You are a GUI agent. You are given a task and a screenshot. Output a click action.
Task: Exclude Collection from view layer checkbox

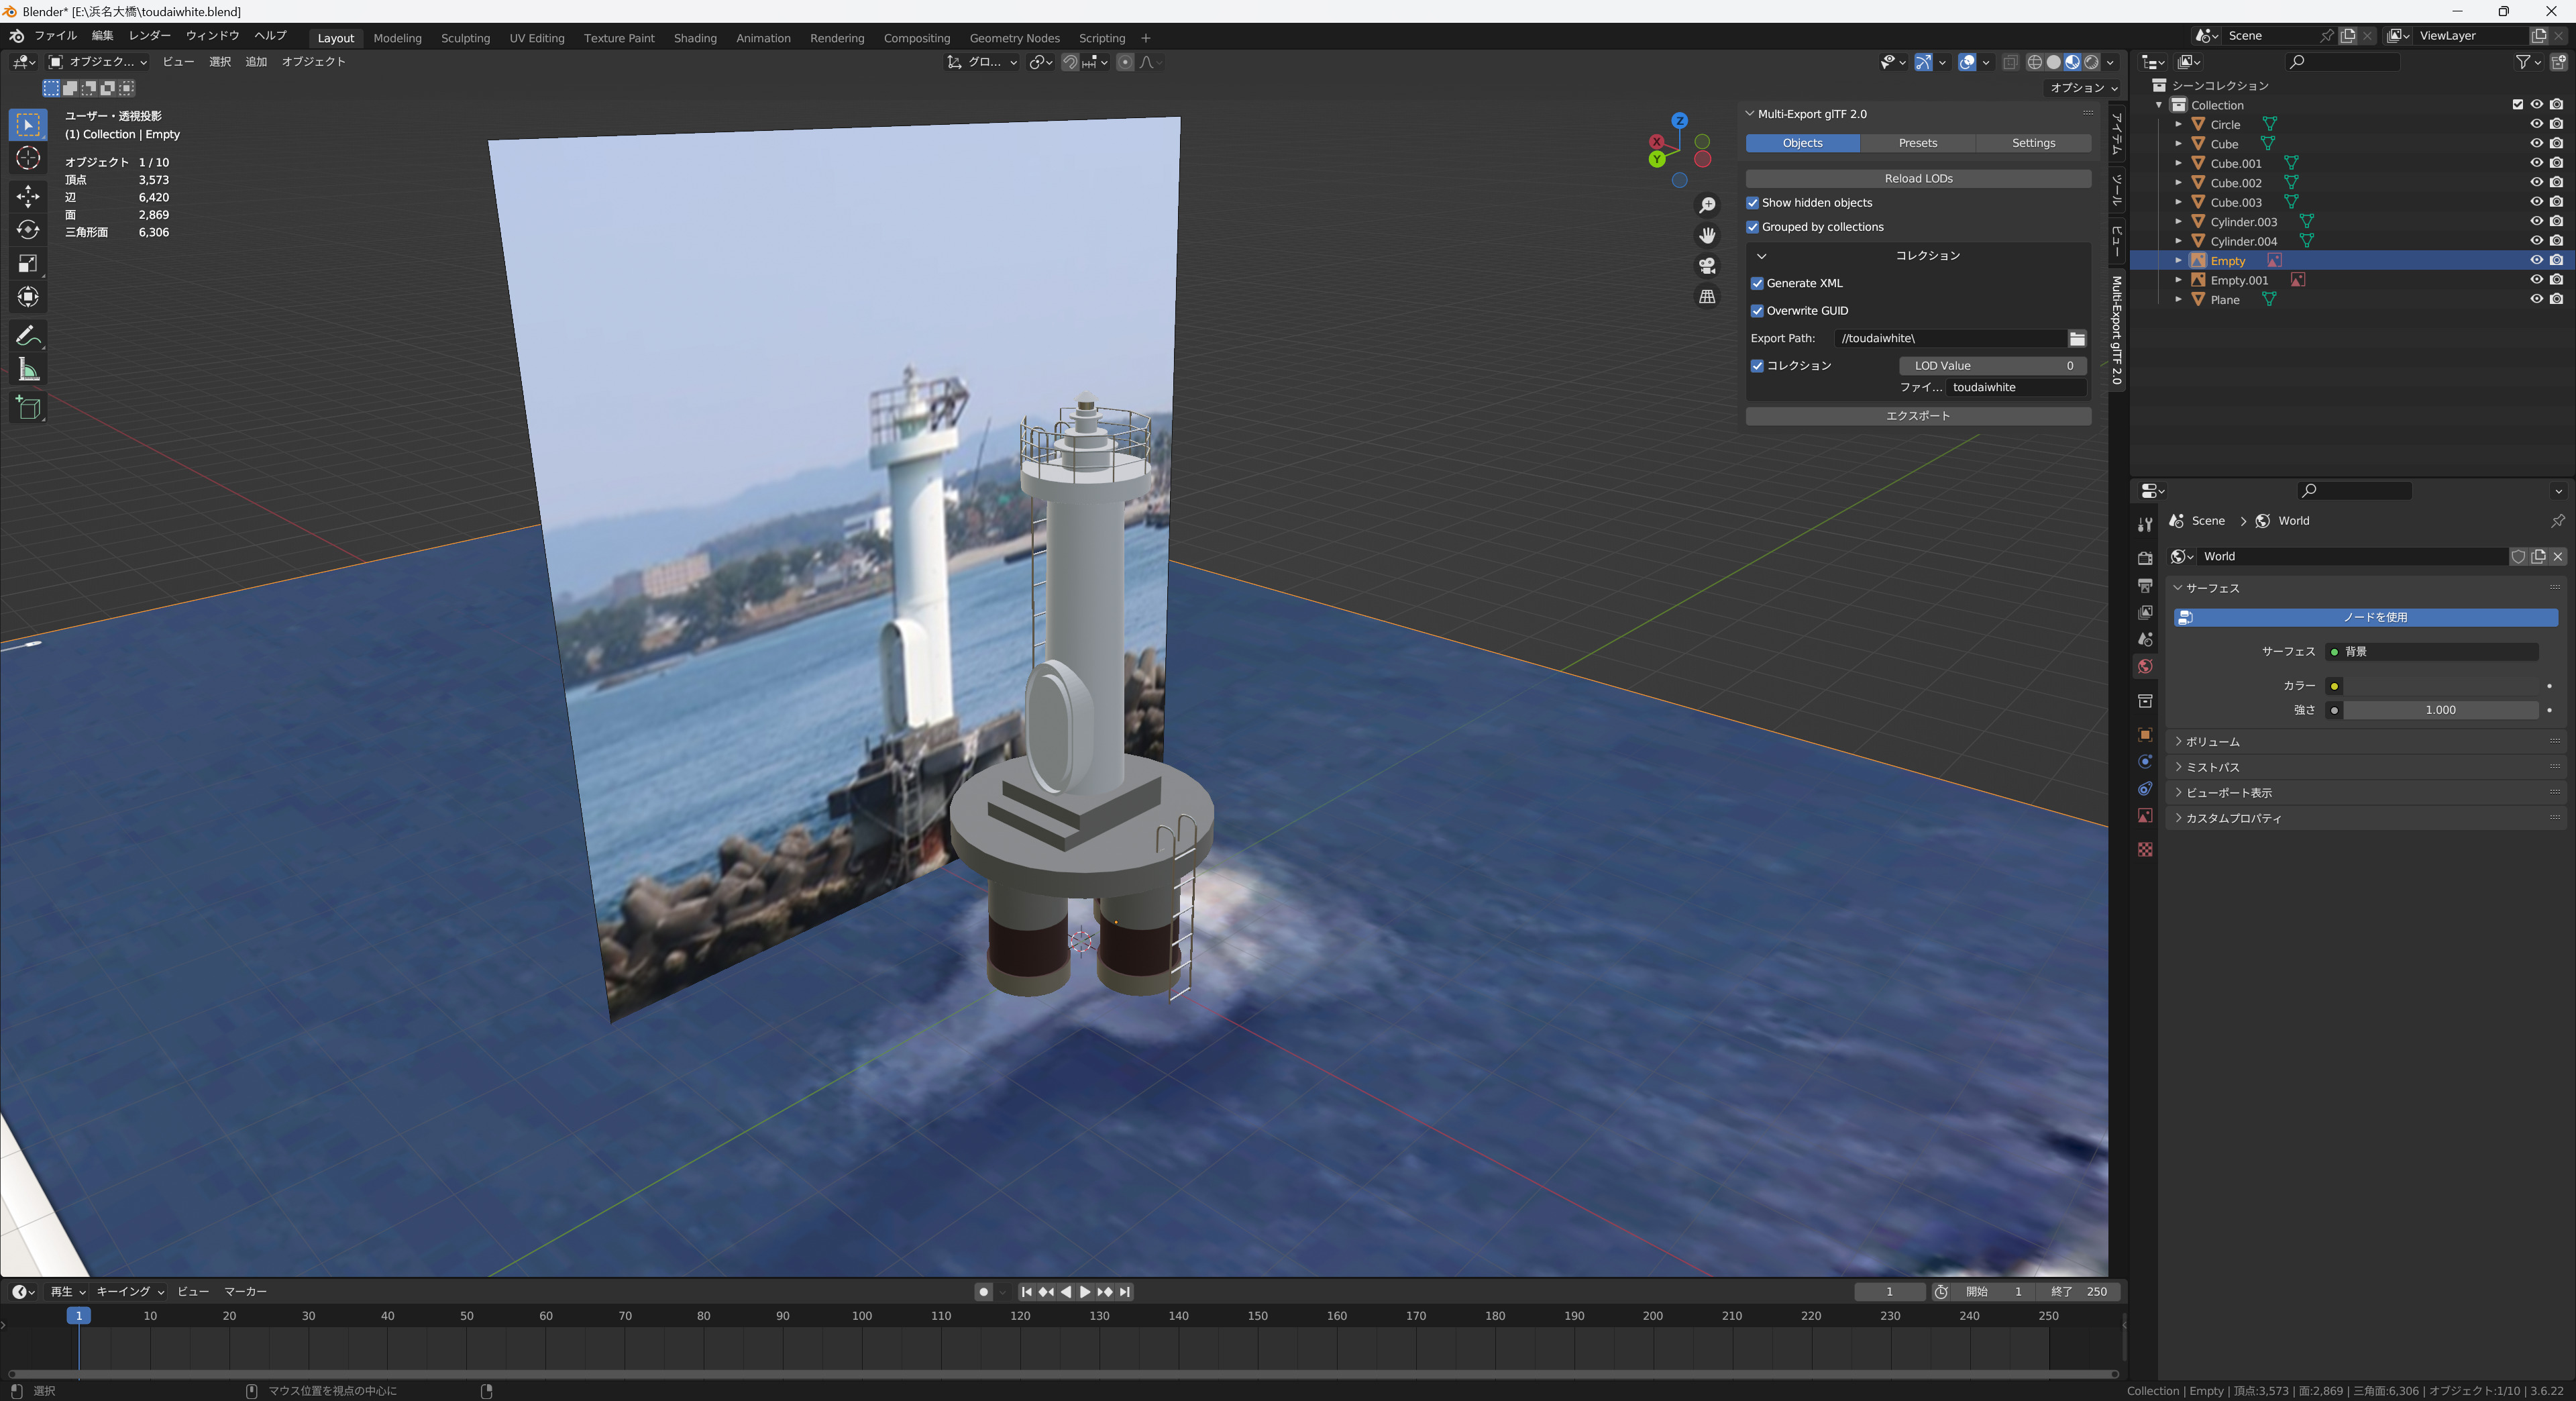(x=2518, y=104)
